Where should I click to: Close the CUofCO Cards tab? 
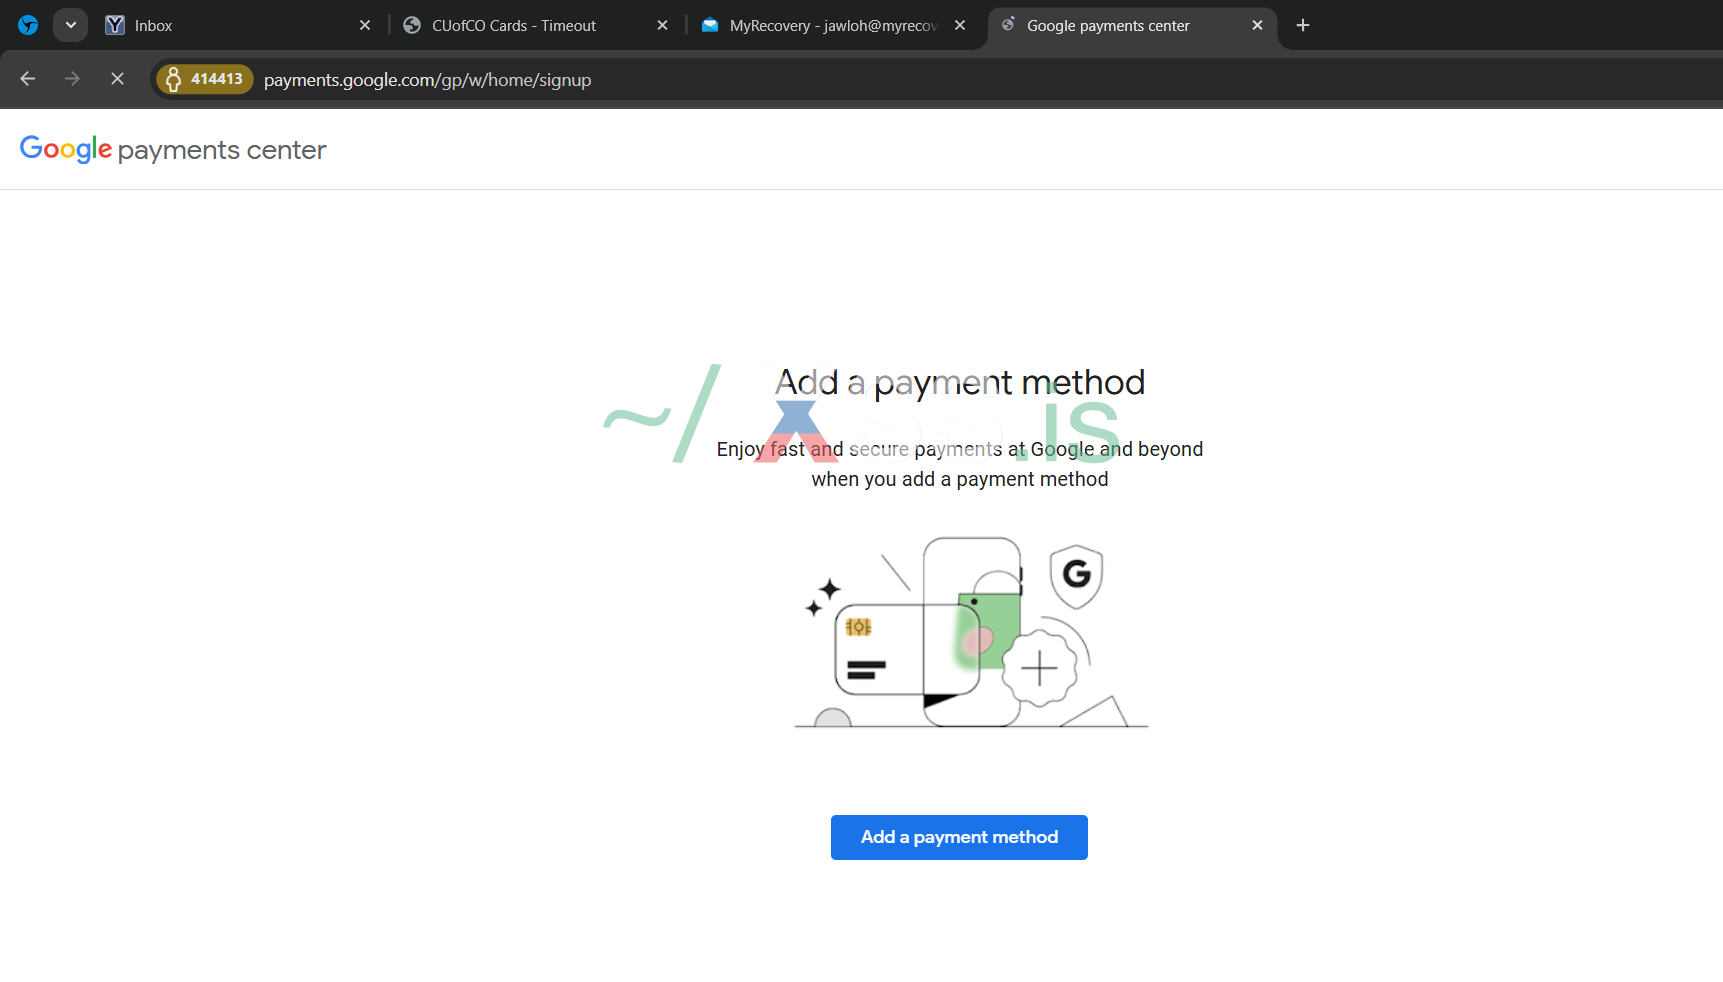(662, 26)
